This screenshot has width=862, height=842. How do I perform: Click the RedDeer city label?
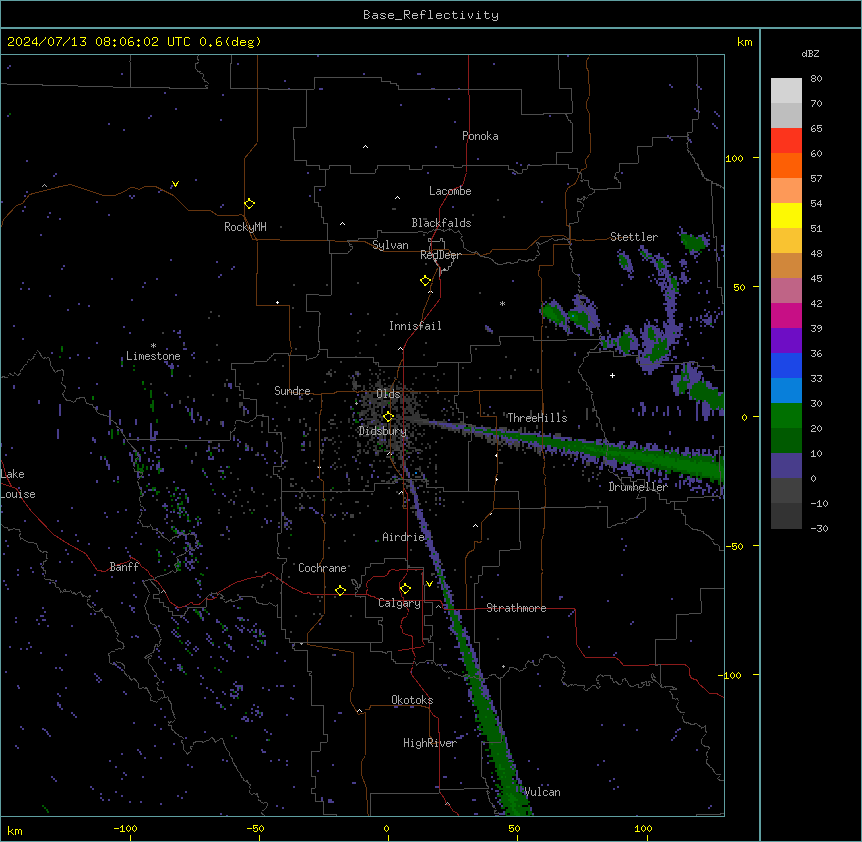[x=440, y=255]
